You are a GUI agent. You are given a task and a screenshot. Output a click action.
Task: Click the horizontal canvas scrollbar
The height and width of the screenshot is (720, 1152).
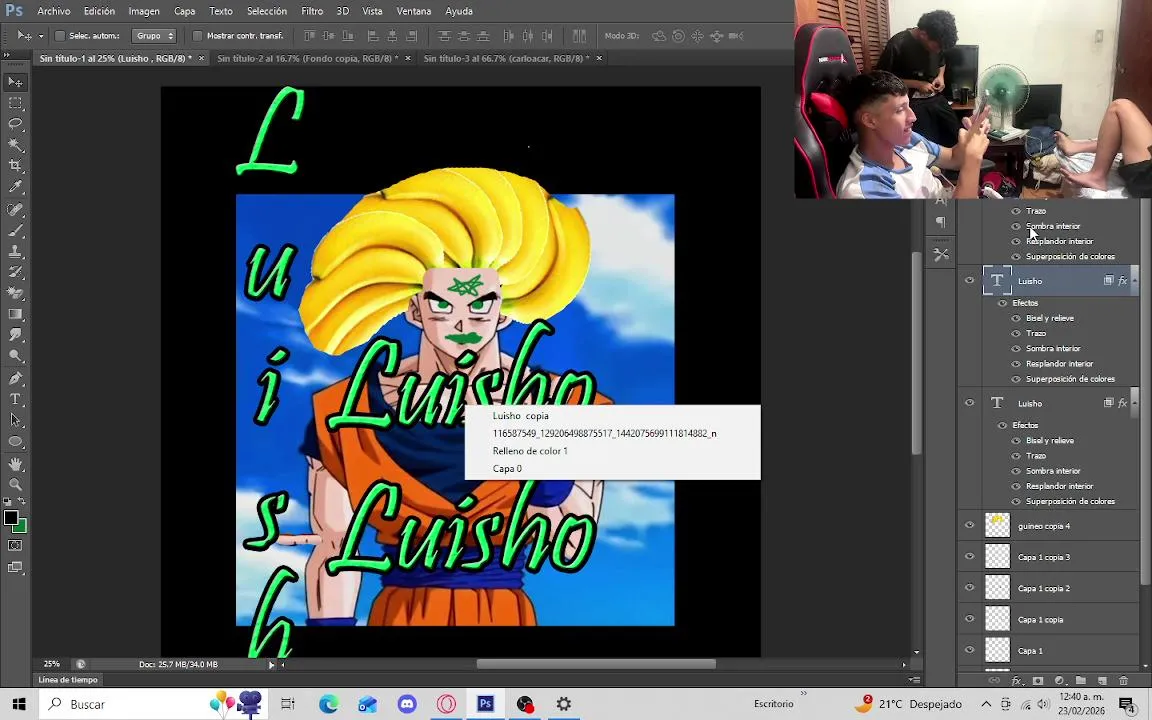coord(596,664)
